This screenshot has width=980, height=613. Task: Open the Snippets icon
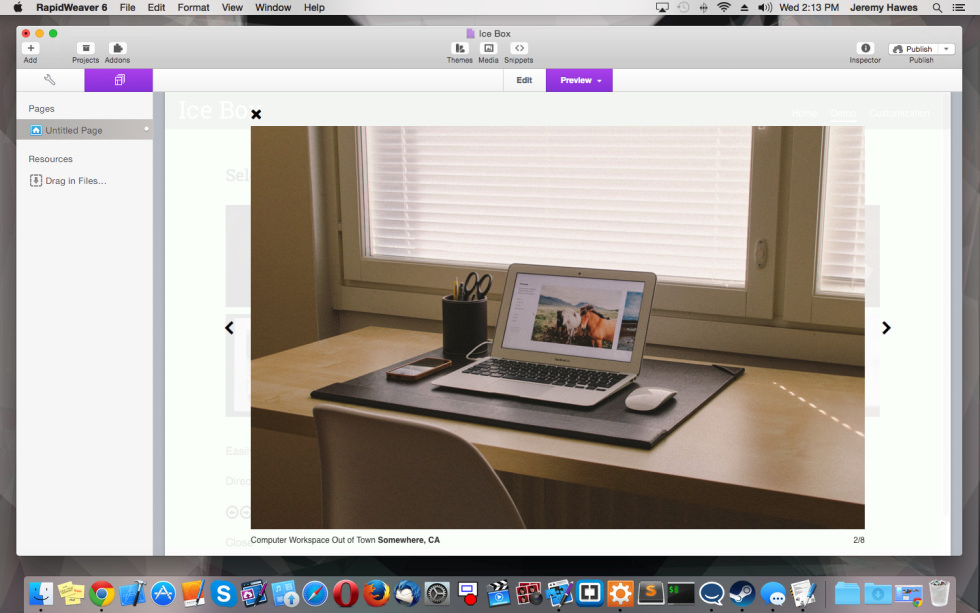click(519, 48)
